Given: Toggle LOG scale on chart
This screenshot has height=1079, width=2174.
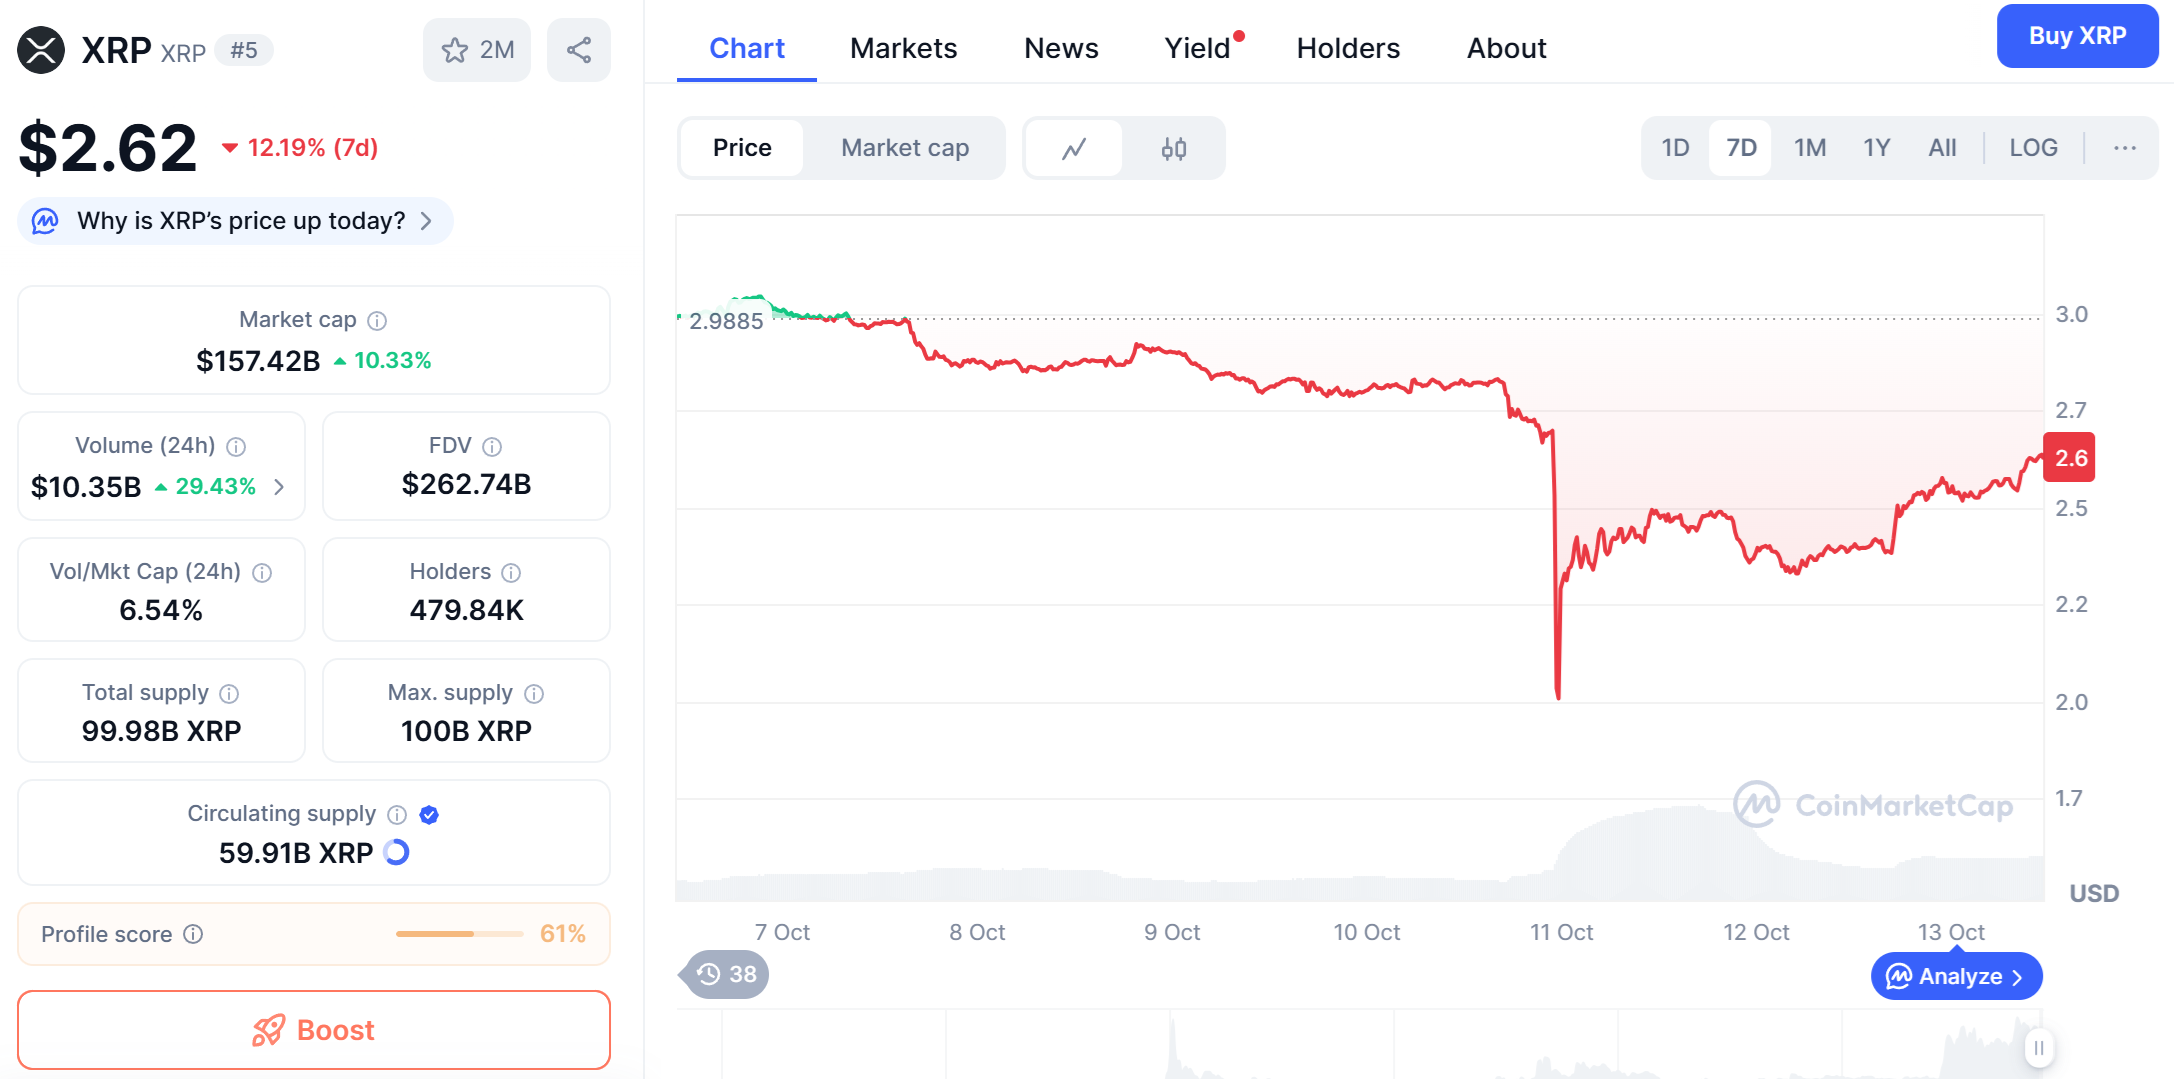Looking at the screenshot, I should [2033, 148].
